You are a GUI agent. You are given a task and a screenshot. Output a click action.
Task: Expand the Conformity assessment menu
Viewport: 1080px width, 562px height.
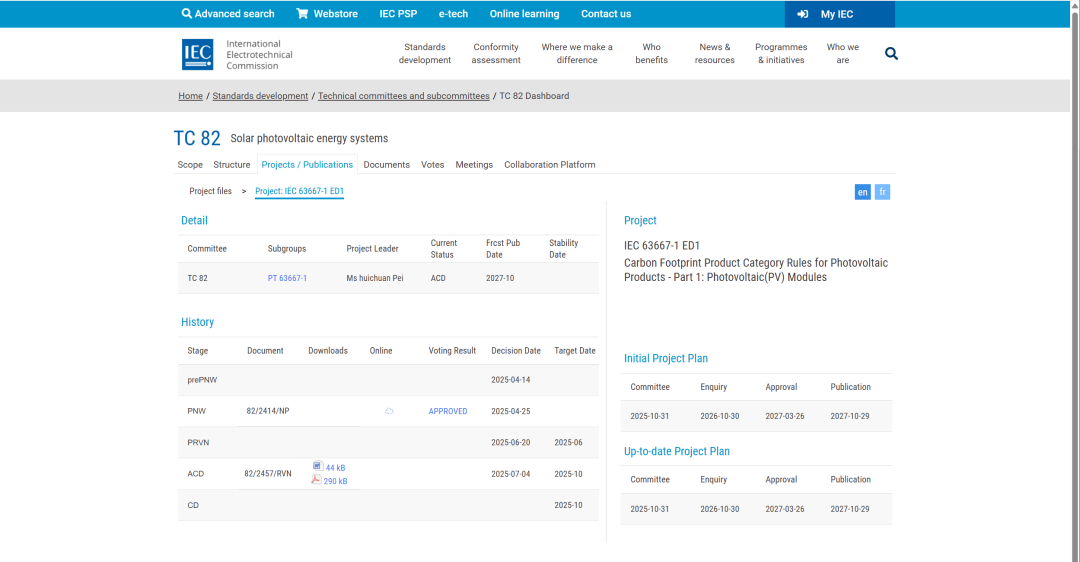[496, 54]
